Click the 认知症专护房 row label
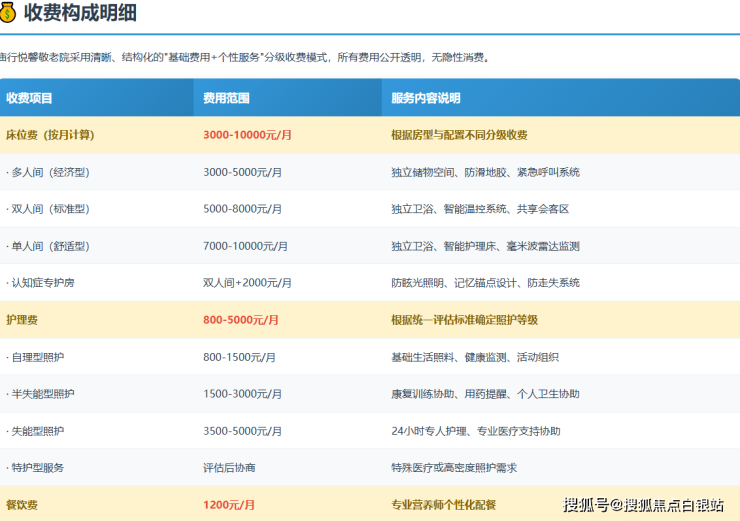 (40, 283)
